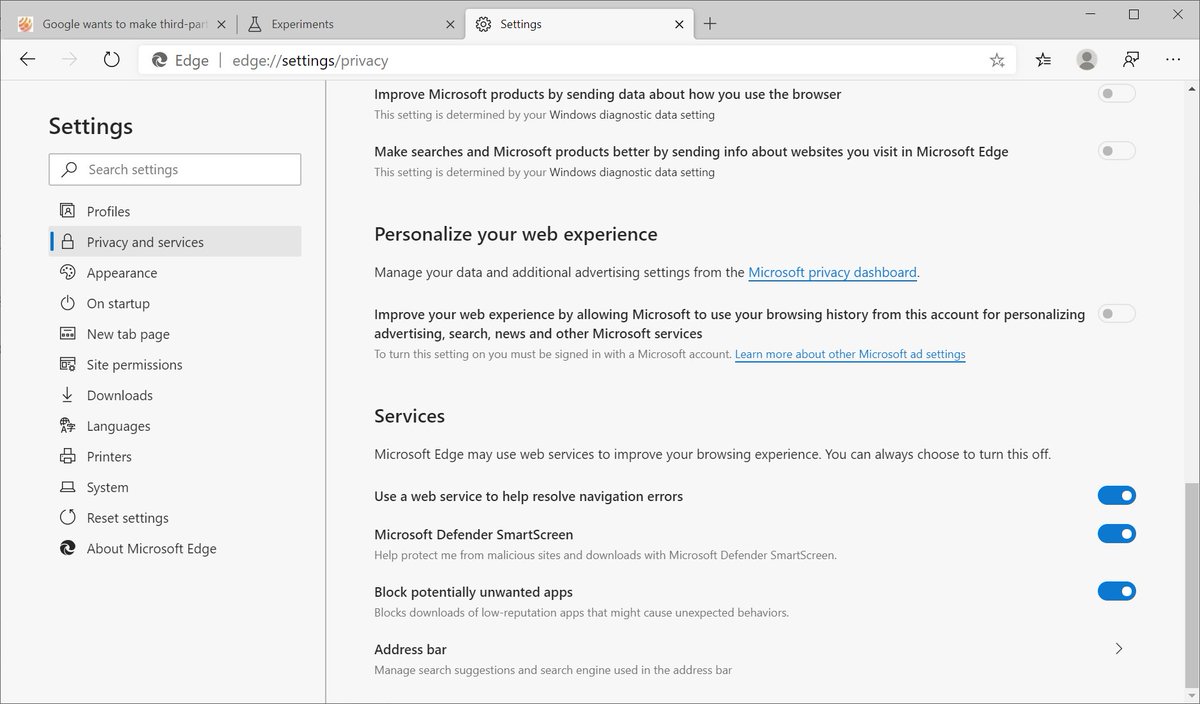The height and width of the screenshot is (704, 1200).
Task: Open Microsoft privacy dashboard link
Action: coord(832,272)
